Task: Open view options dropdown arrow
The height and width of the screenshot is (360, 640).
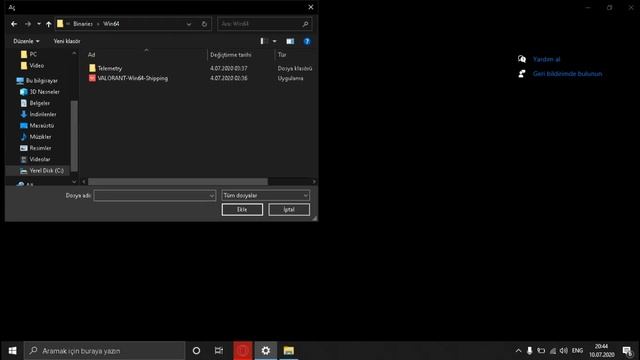Action: click(x=274, y=41)
